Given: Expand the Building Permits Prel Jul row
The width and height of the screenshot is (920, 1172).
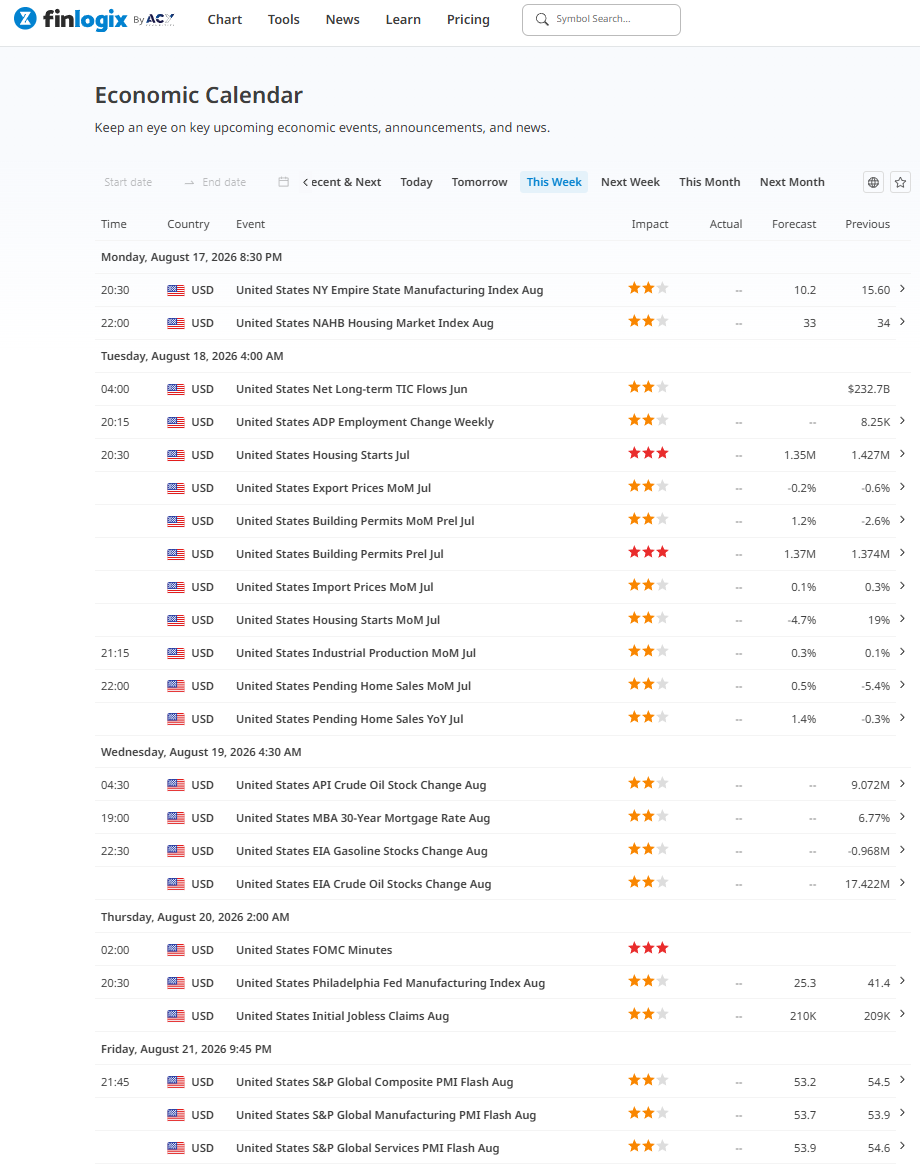Looking at the screenshot, I should [902, 552].
